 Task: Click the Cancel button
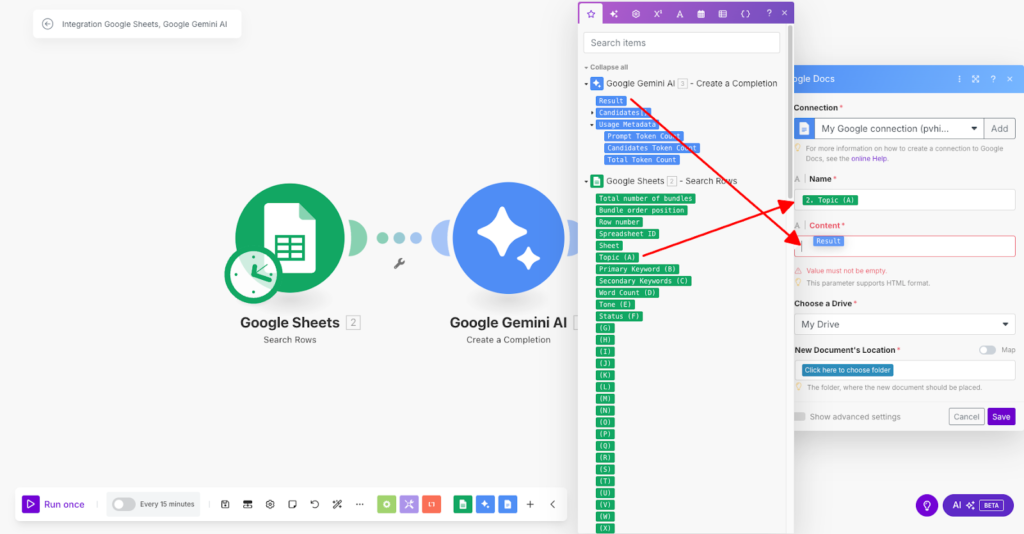point(966,416)
